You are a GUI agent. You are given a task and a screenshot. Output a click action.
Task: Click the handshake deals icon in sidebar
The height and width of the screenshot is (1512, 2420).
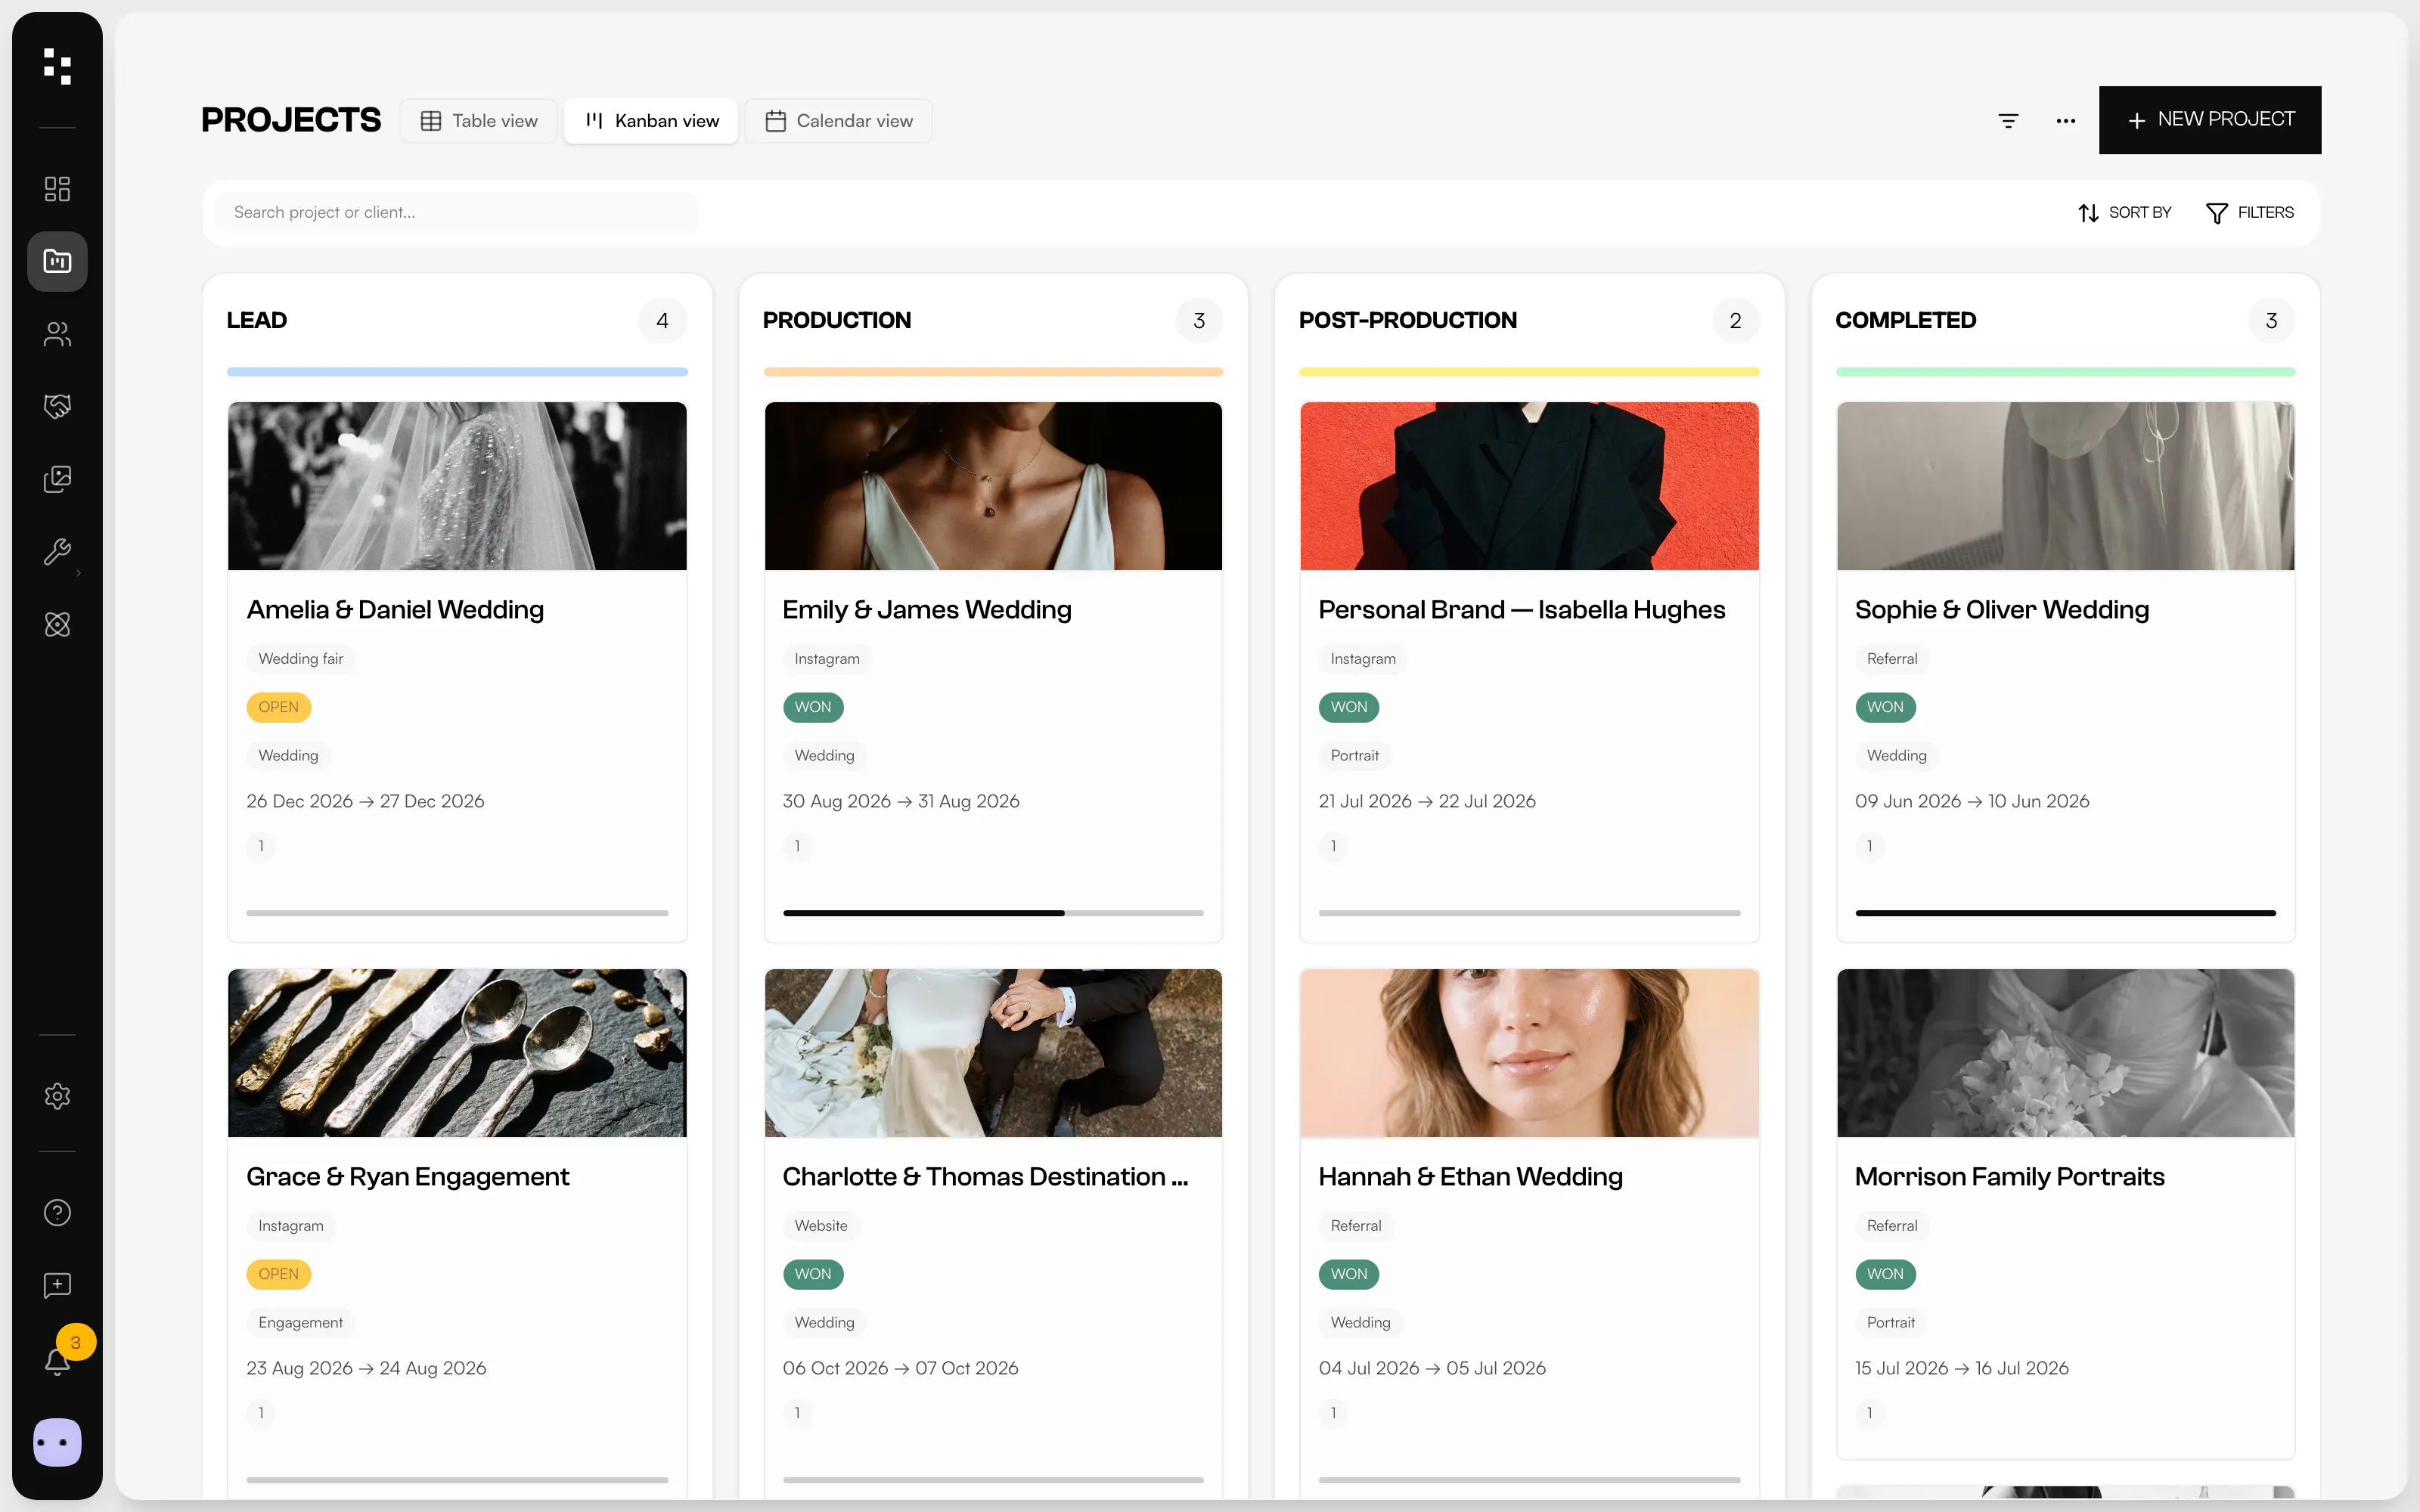[x=57, y=406]
